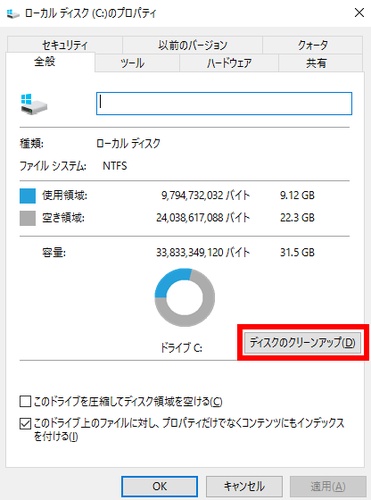The height and width of the screenshot is (500, 371).
Task: Click the 9.12 GB value
Action: (297, 195)
